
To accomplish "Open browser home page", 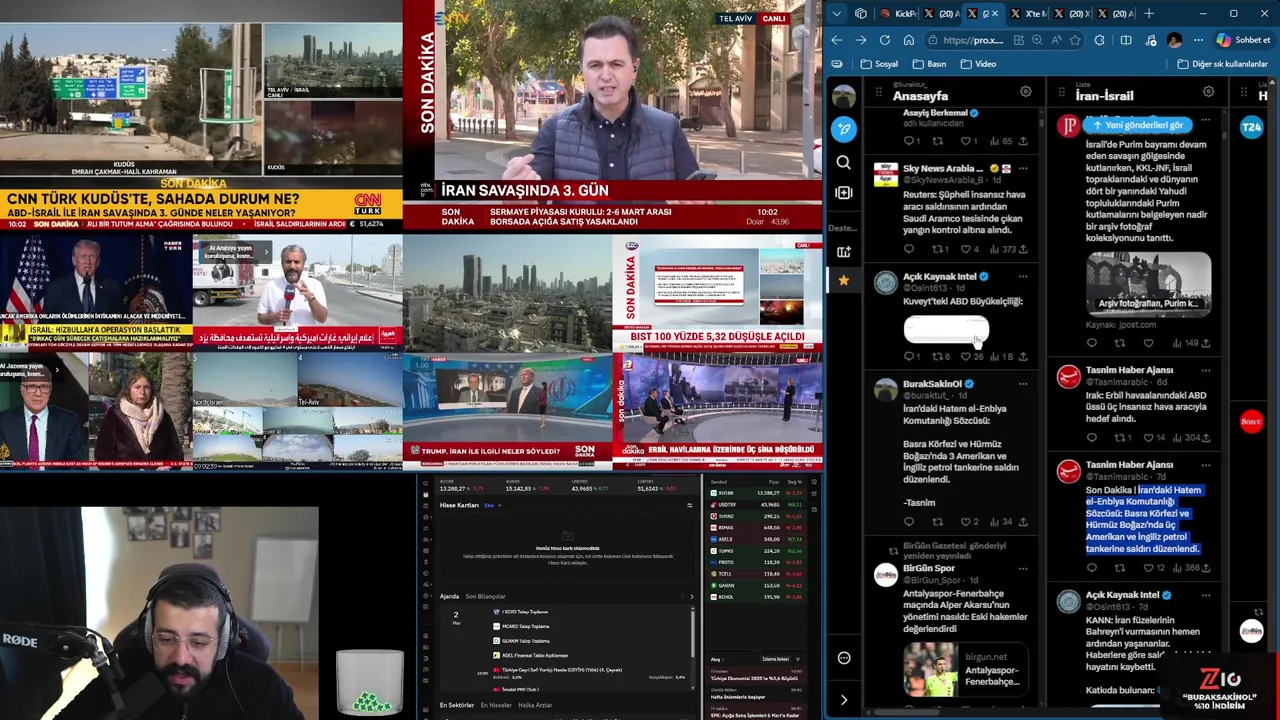I will pyautogui.click(x=909, y=40).
